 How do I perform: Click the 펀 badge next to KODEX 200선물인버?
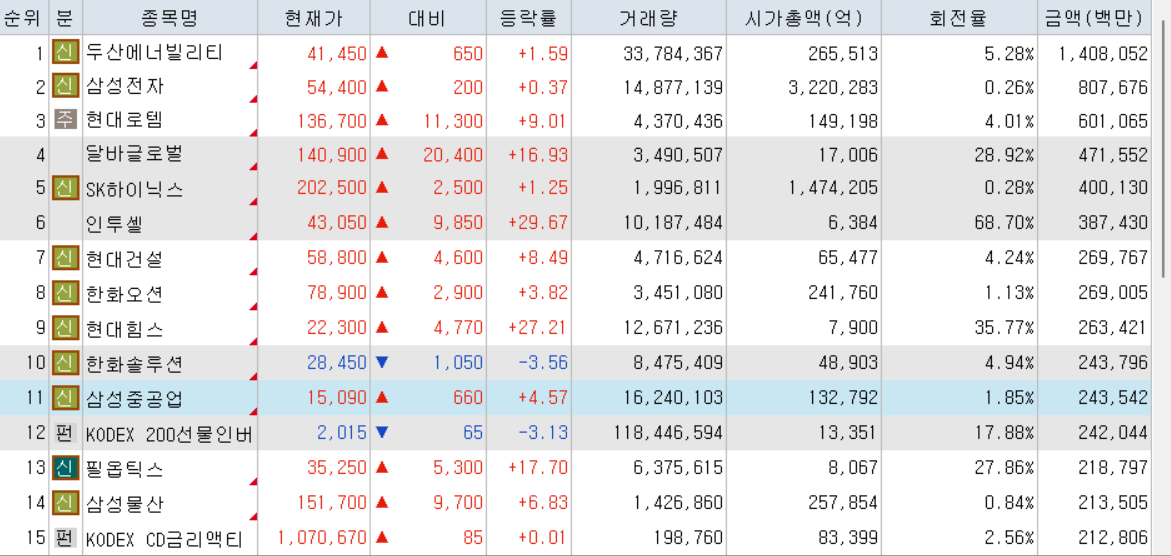[x=65, y=433]
